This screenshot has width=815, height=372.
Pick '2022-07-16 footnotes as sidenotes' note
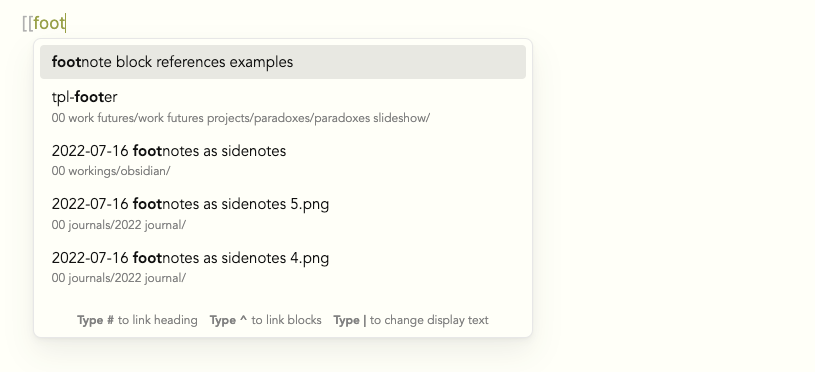[283, 160]
